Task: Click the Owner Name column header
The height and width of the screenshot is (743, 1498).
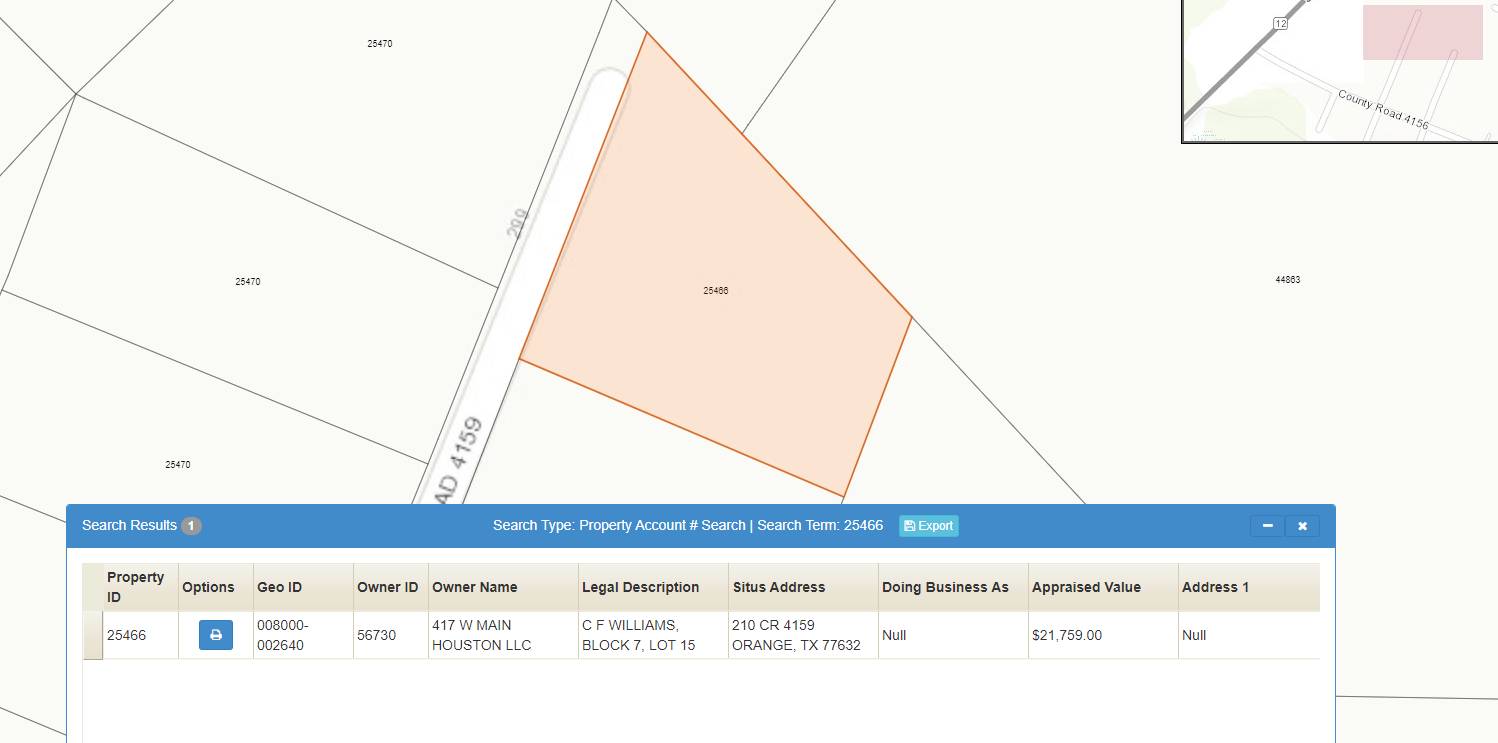Action: (x=475, y=587)
